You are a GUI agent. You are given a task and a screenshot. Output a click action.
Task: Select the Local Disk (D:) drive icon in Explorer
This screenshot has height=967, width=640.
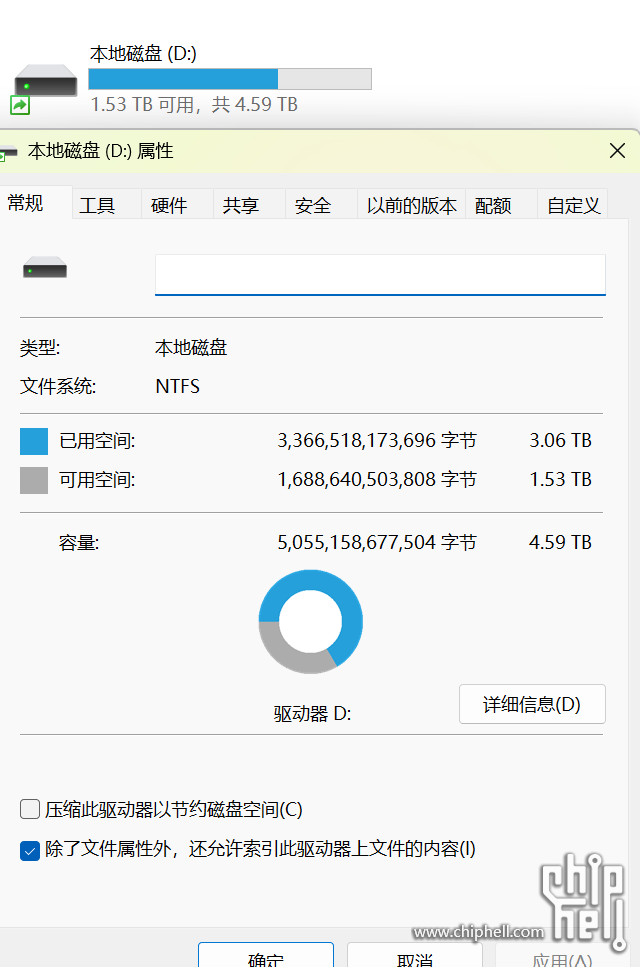(44, 89)
